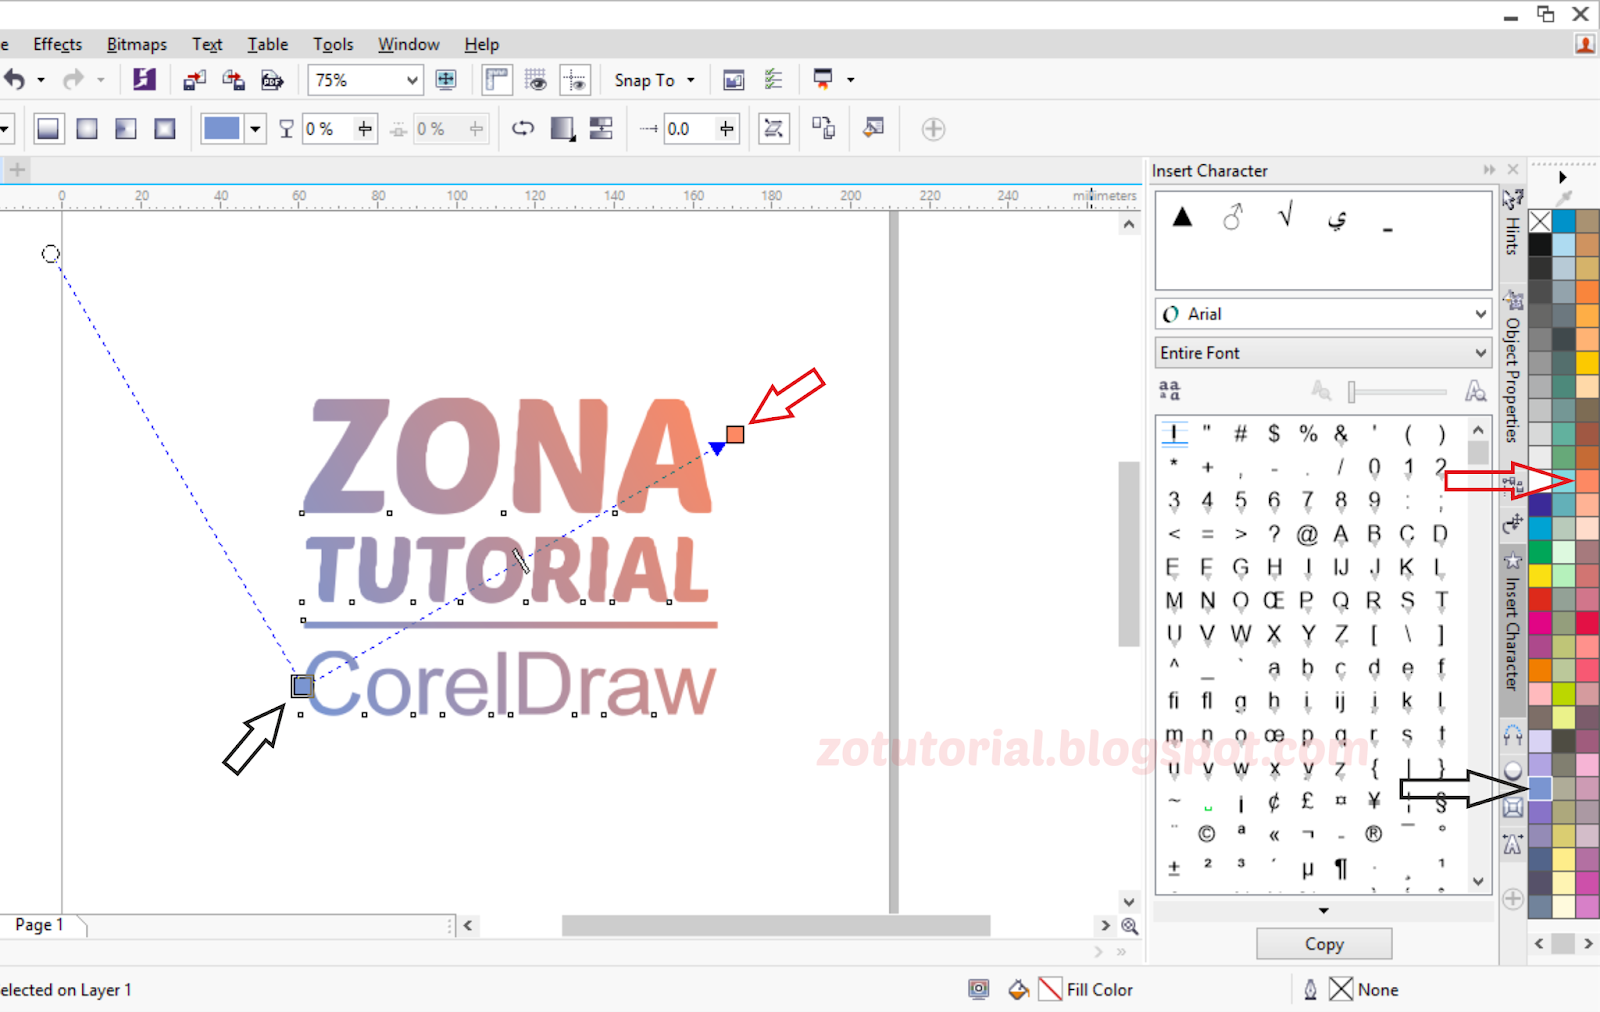This screenshot has height=1012, width=1600.
Task: Open the Bitmaps menu
Action: (137, 44)
